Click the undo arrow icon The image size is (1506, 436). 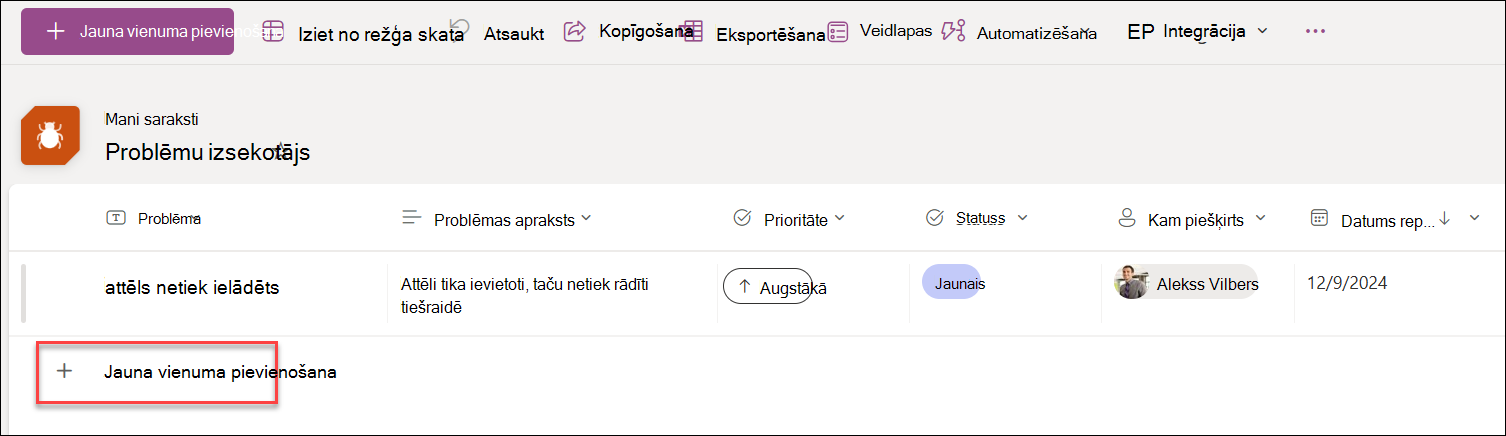(459, 26)
